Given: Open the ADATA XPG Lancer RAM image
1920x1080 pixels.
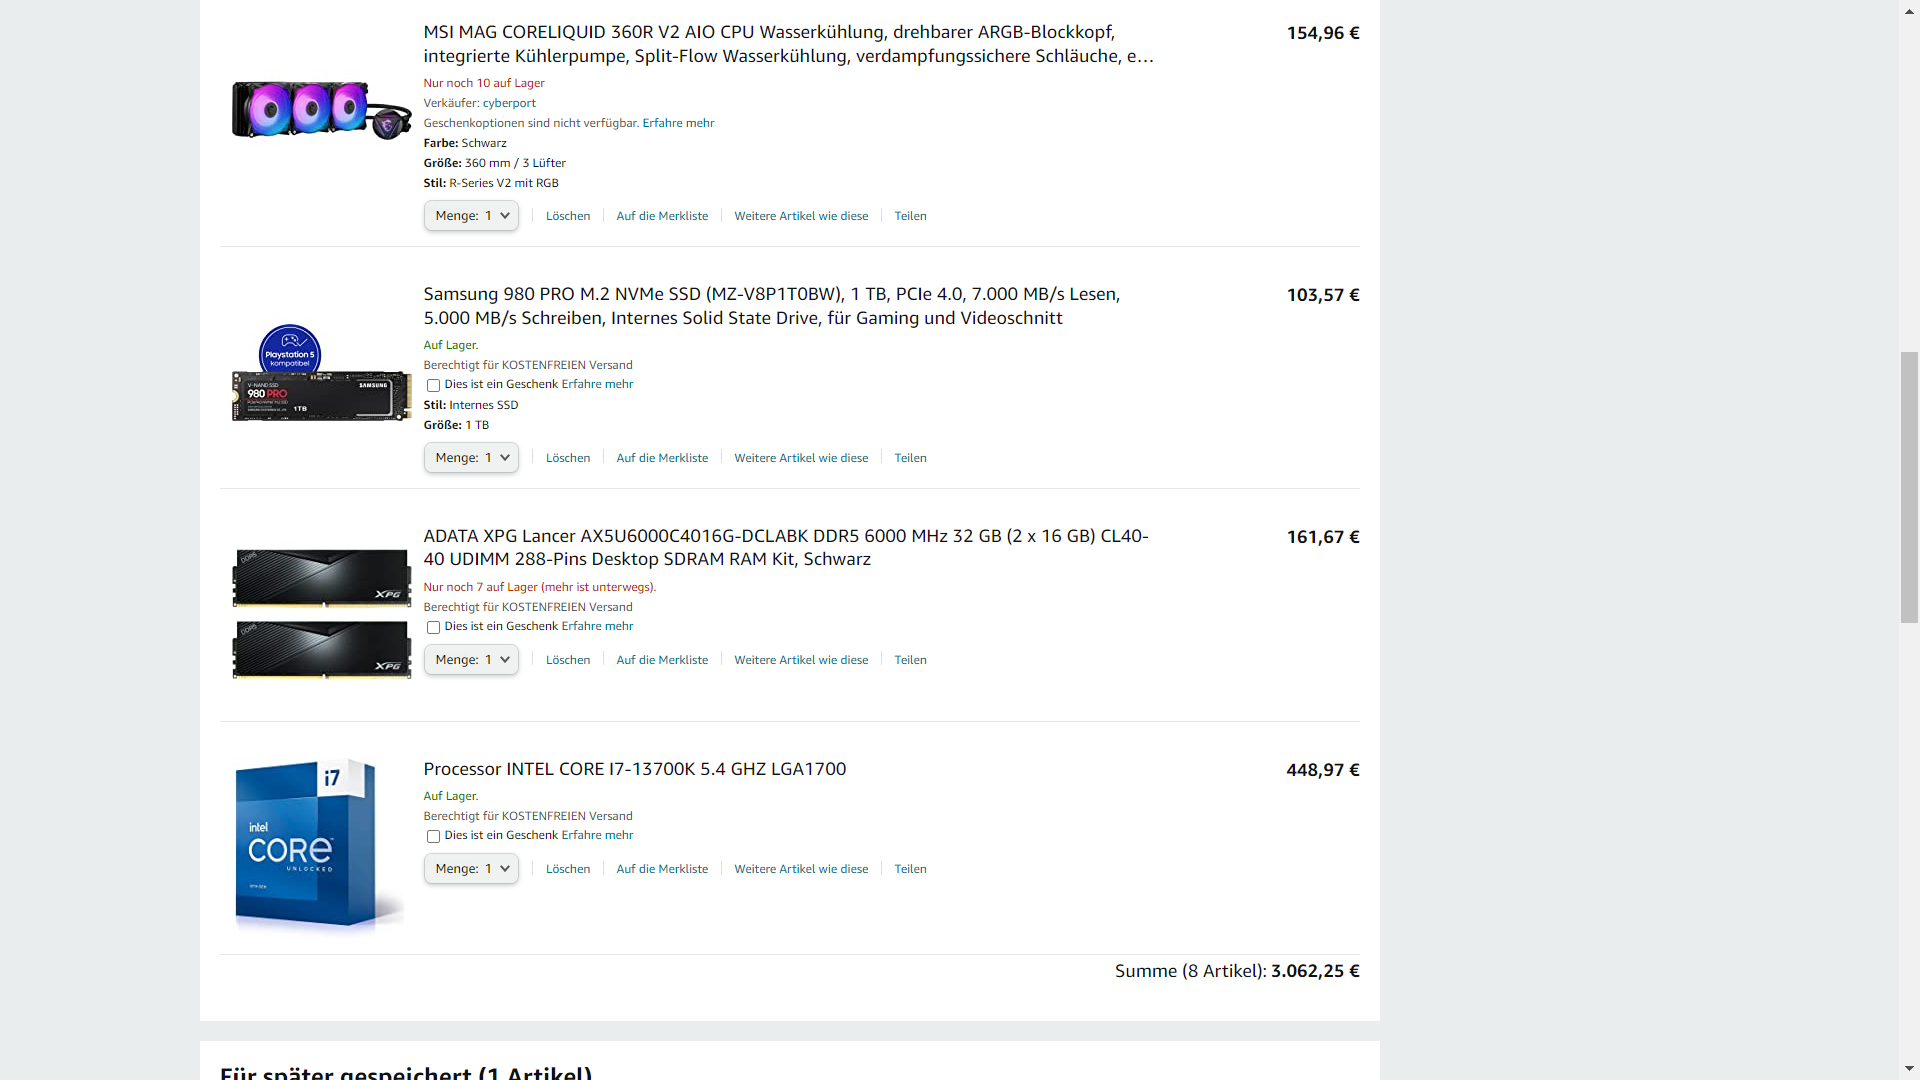Looking at the screenshot, I should coord(321,613).
